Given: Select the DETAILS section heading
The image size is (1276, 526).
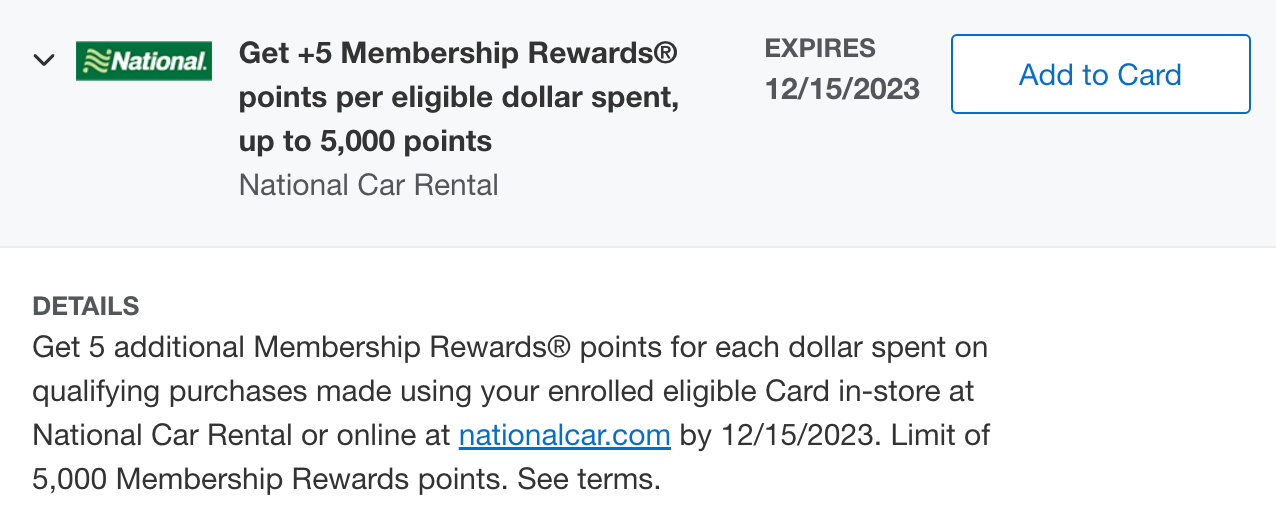Looking at the screenshot, I should click(86, 306).
